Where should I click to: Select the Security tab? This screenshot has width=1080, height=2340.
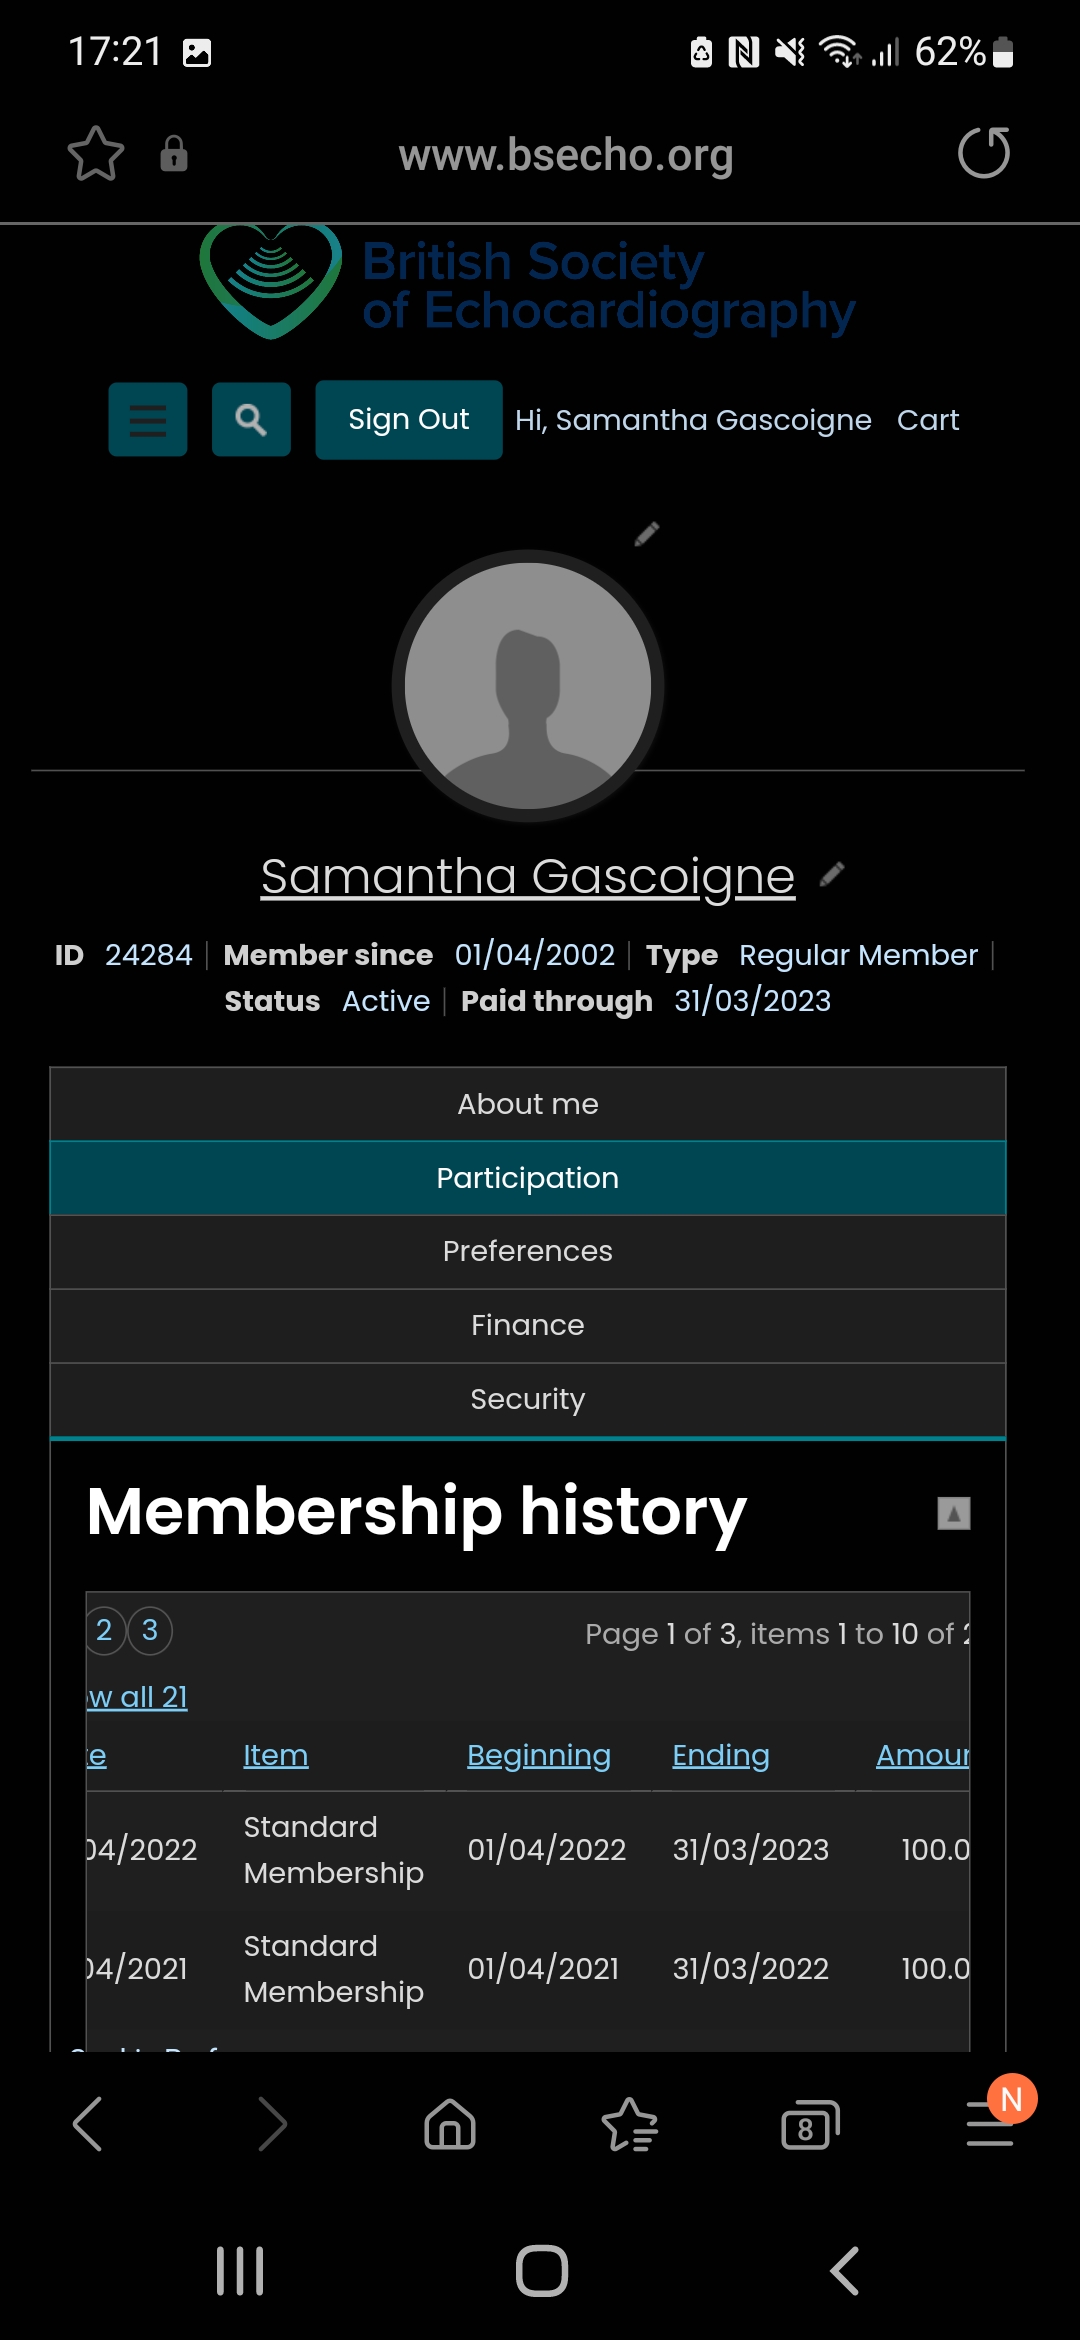(528, 1400)
